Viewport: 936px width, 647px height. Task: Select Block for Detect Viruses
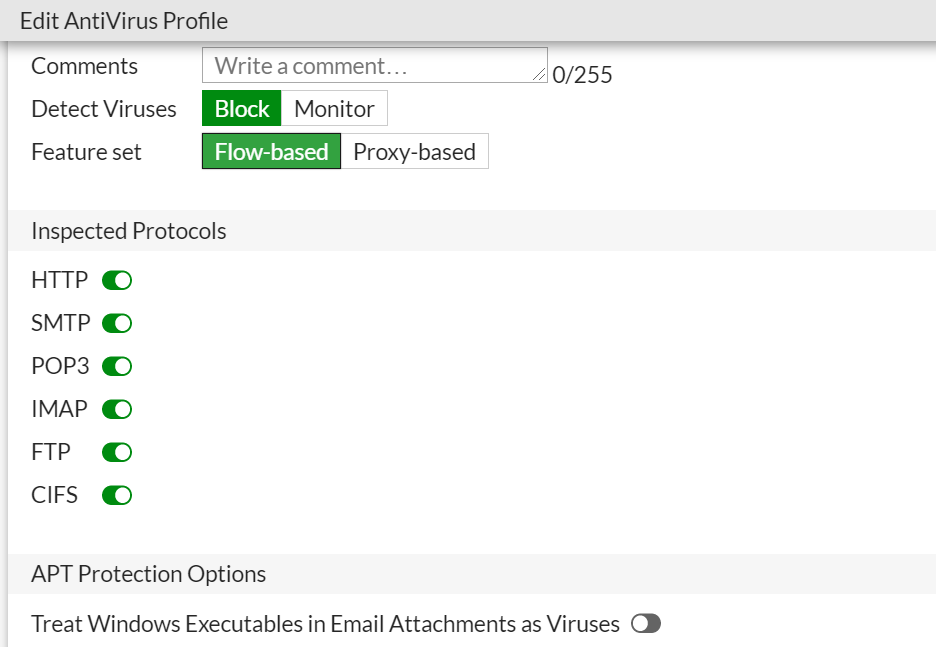242,109
